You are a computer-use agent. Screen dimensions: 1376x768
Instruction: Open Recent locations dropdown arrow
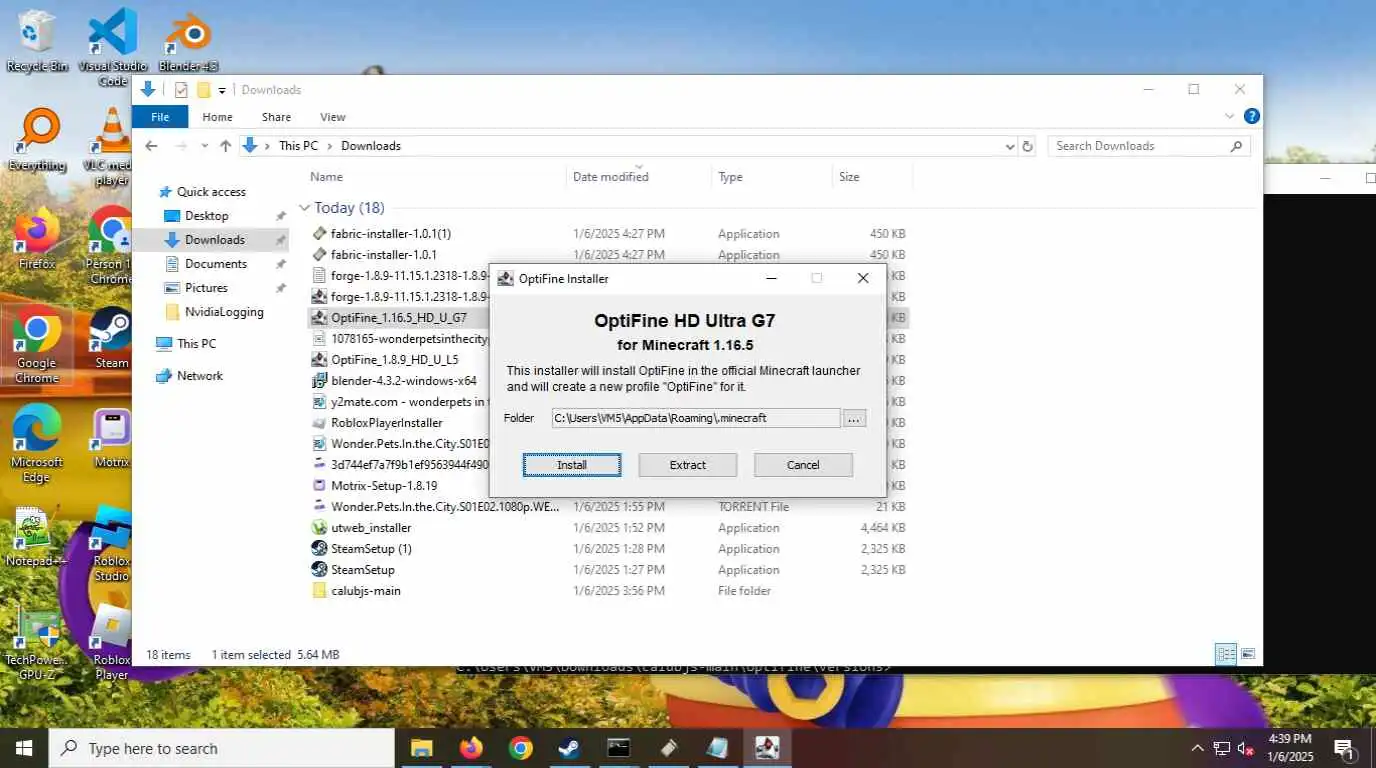click(x=204, y=146)
